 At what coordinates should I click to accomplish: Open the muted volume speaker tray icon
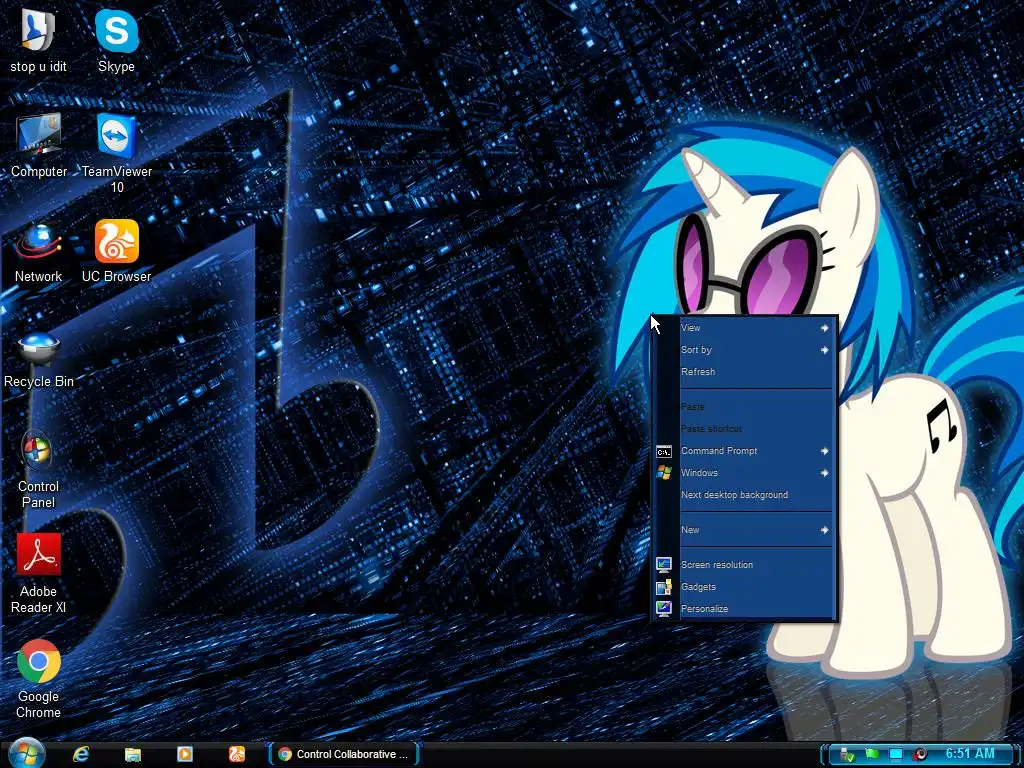pyautogui.click(x=921, y=754)
